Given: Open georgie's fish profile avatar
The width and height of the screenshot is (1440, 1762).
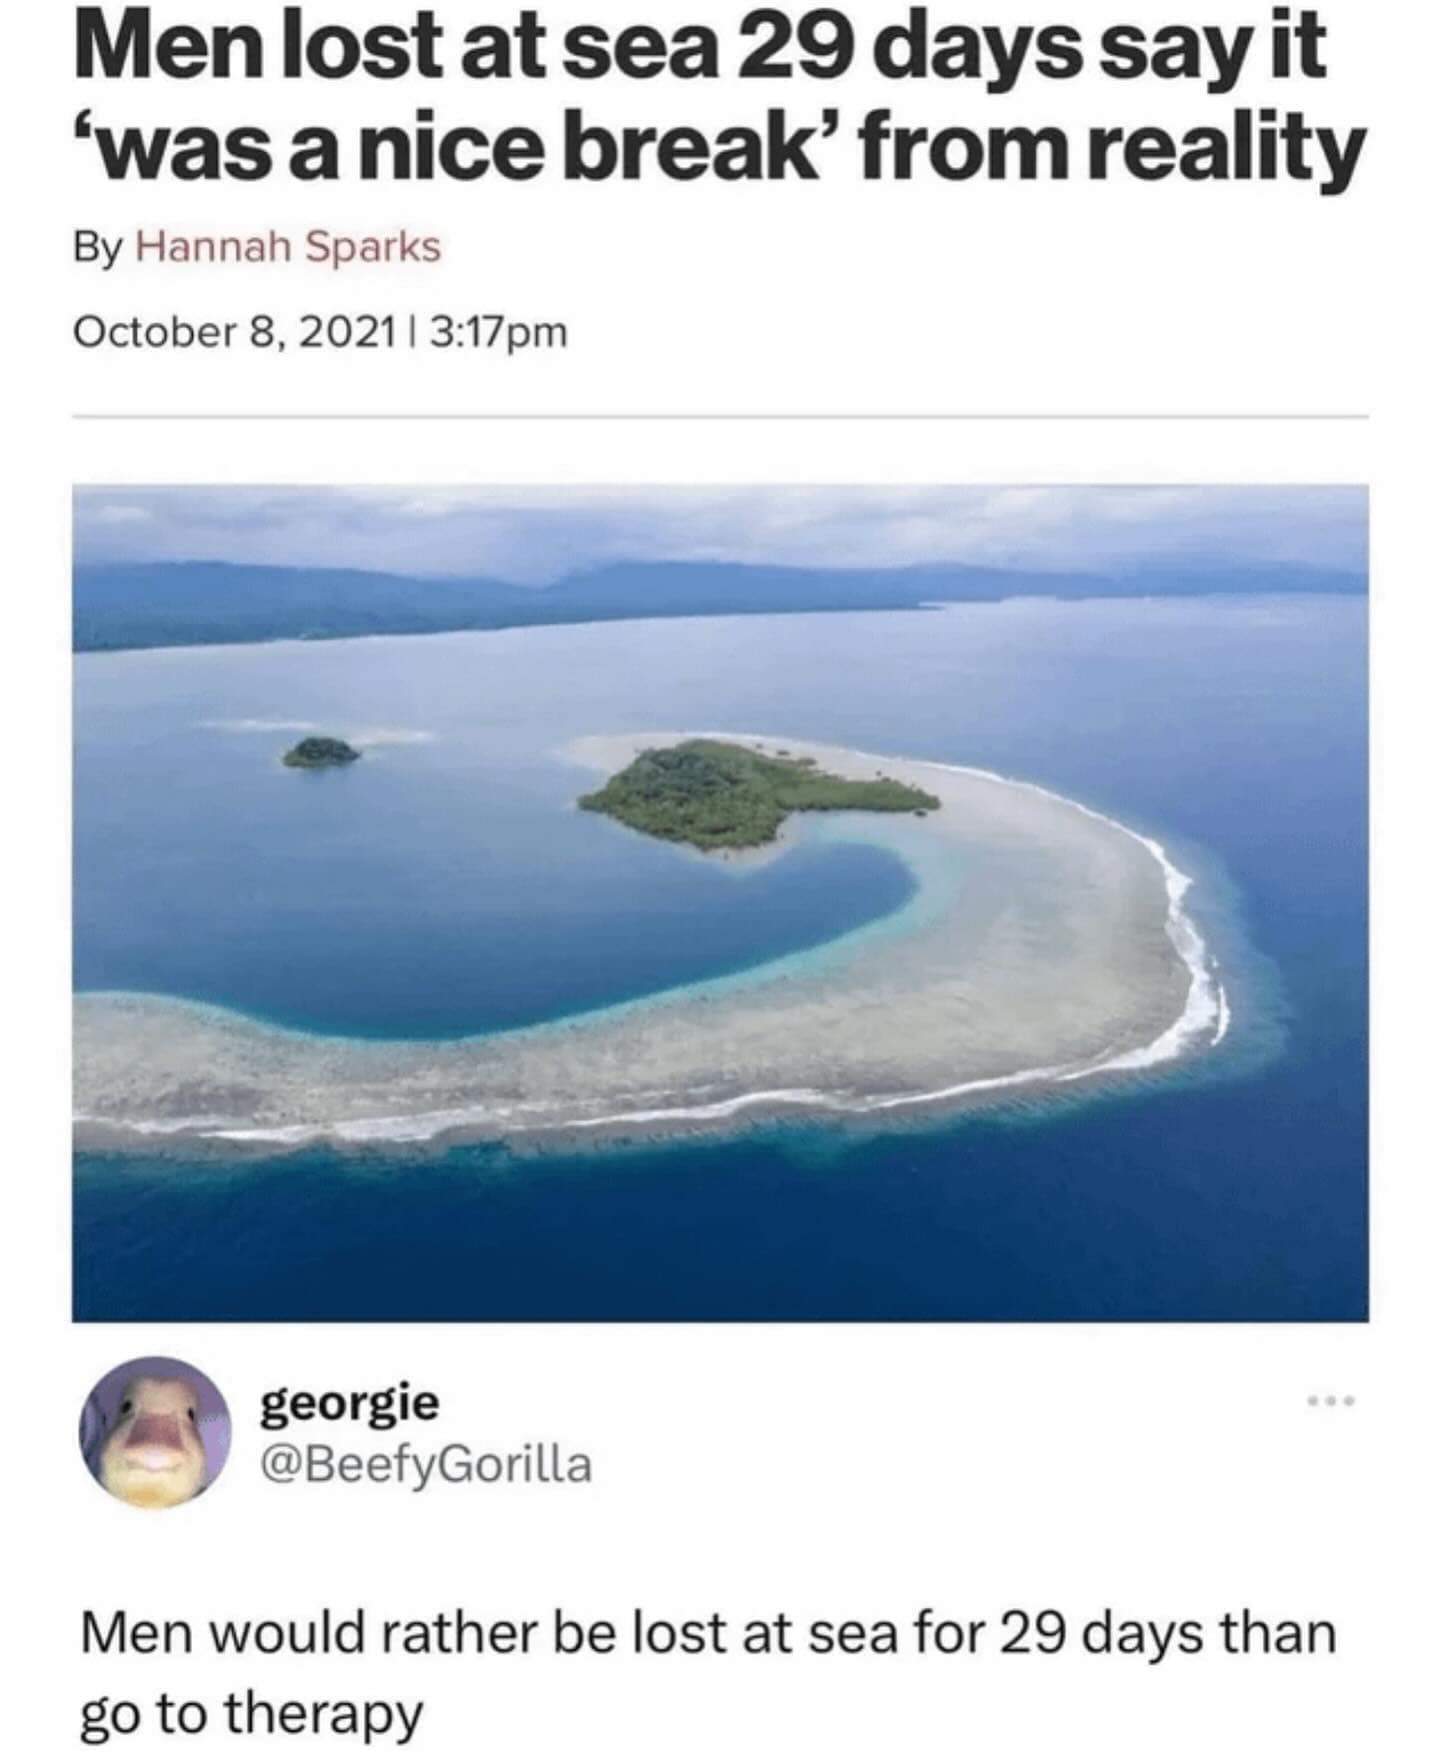Looking at the screenshot, I should click(x=155, y=1431).
